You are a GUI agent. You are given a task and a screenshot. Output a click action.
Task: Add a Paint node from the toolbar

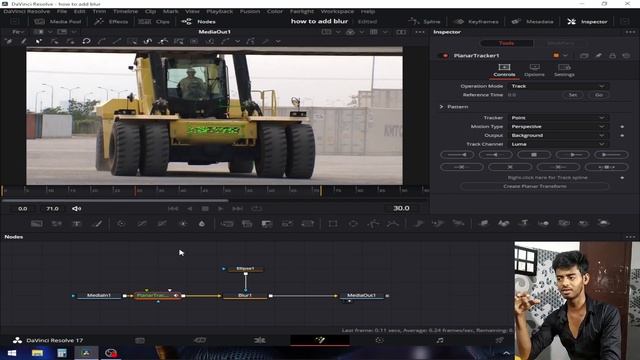tap(97, 223)
